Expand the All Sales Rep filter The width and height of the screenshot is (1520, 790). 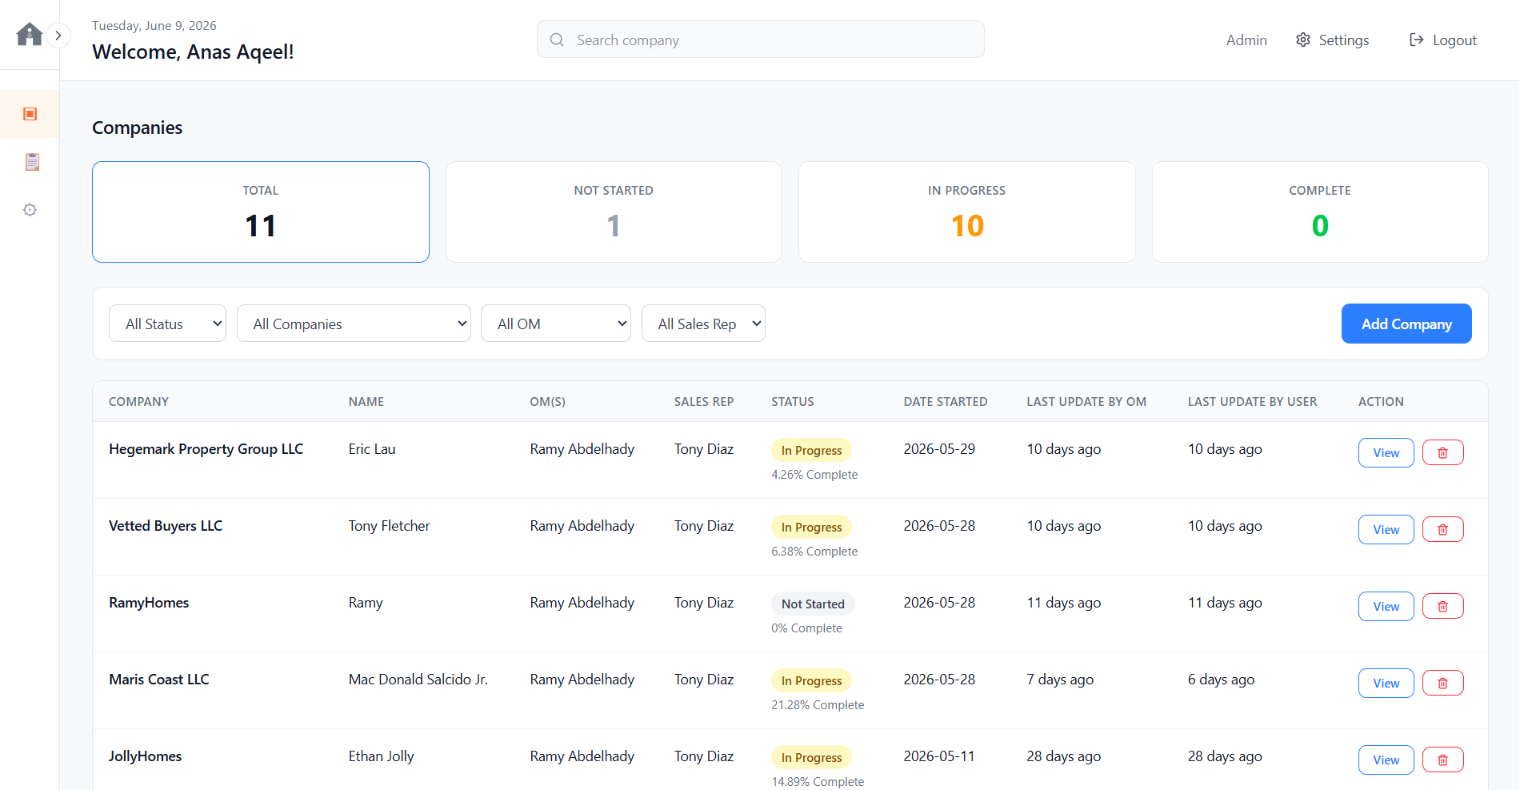(x=704, y=323)
